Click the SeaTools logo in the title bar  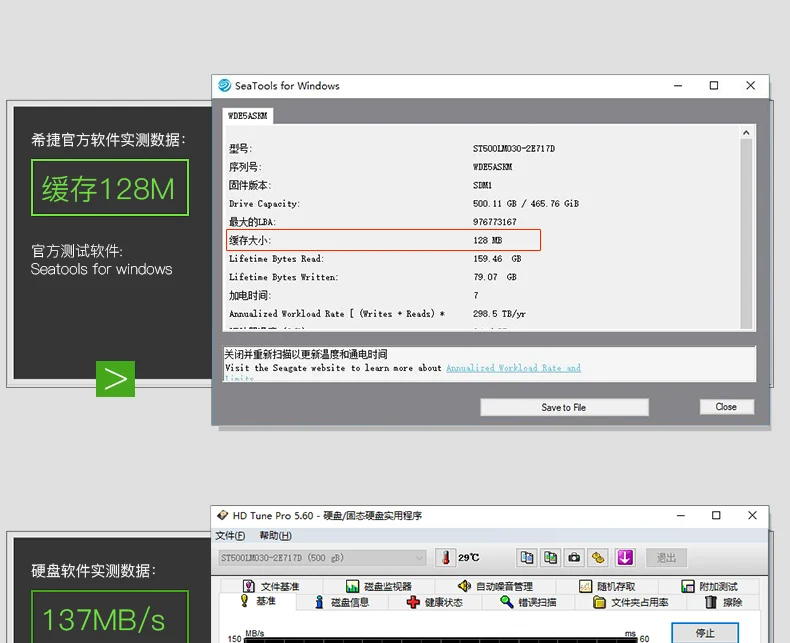coord(225,86)
